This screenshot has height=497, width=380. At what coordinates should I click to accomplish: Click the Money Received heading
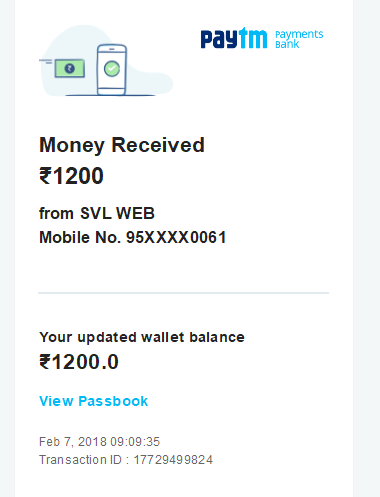[x=122, y=145]
